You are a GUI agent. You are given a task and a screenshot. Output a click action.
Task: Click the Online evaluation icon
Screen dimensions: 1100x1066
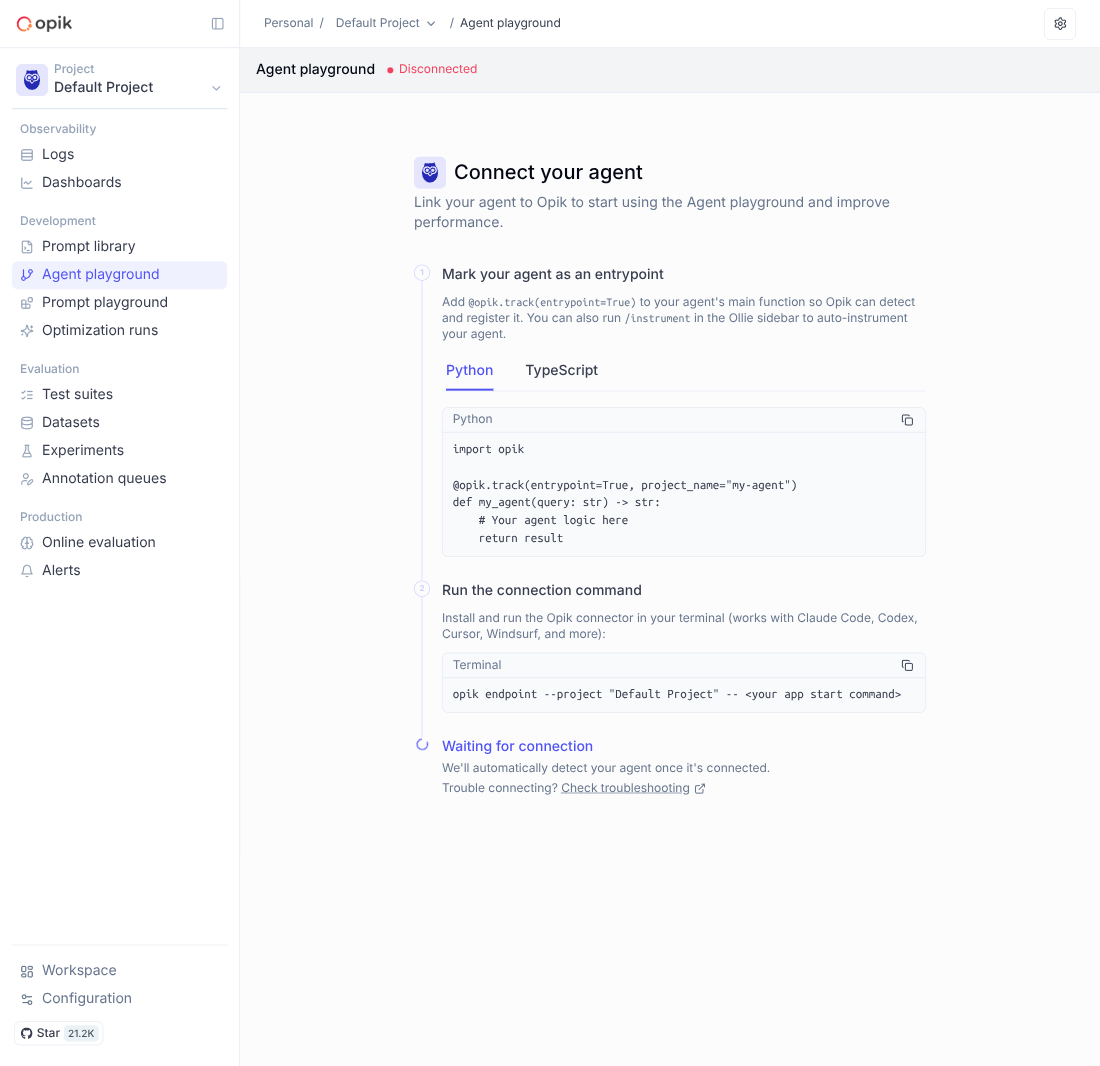(x=27, y=543)
